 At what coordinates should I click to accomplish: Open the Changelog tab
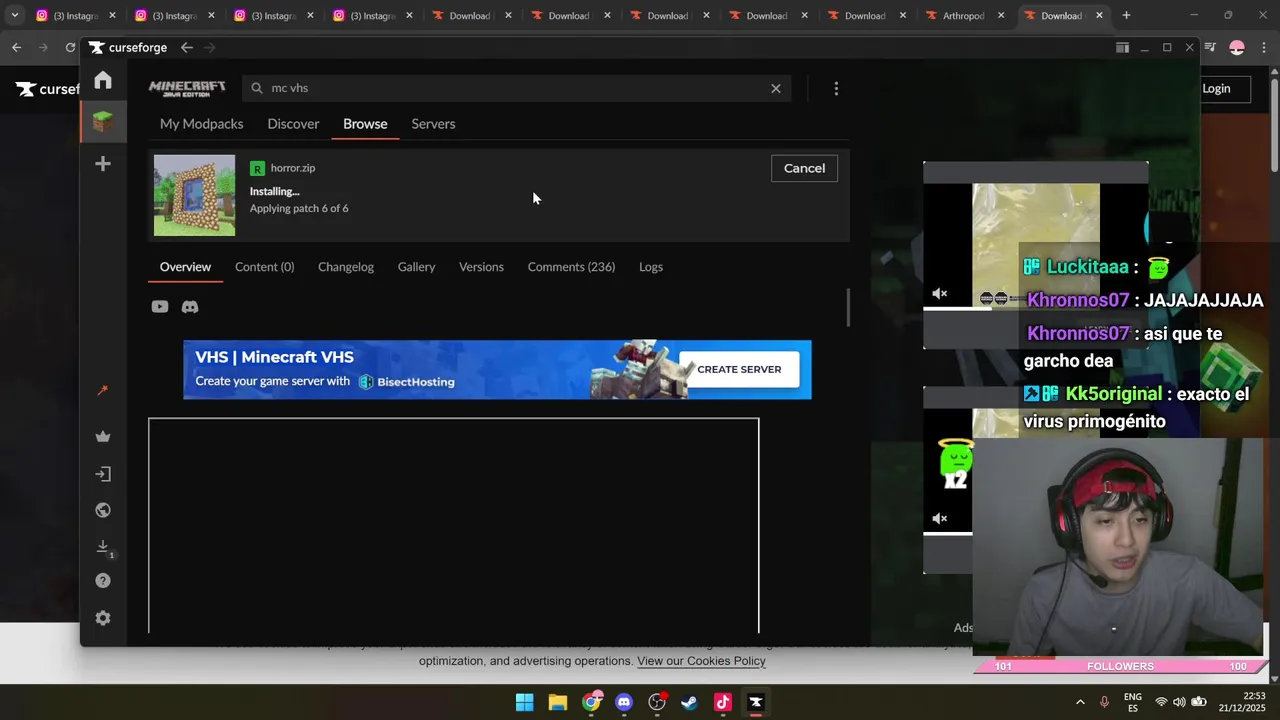[x=346, y=267]
